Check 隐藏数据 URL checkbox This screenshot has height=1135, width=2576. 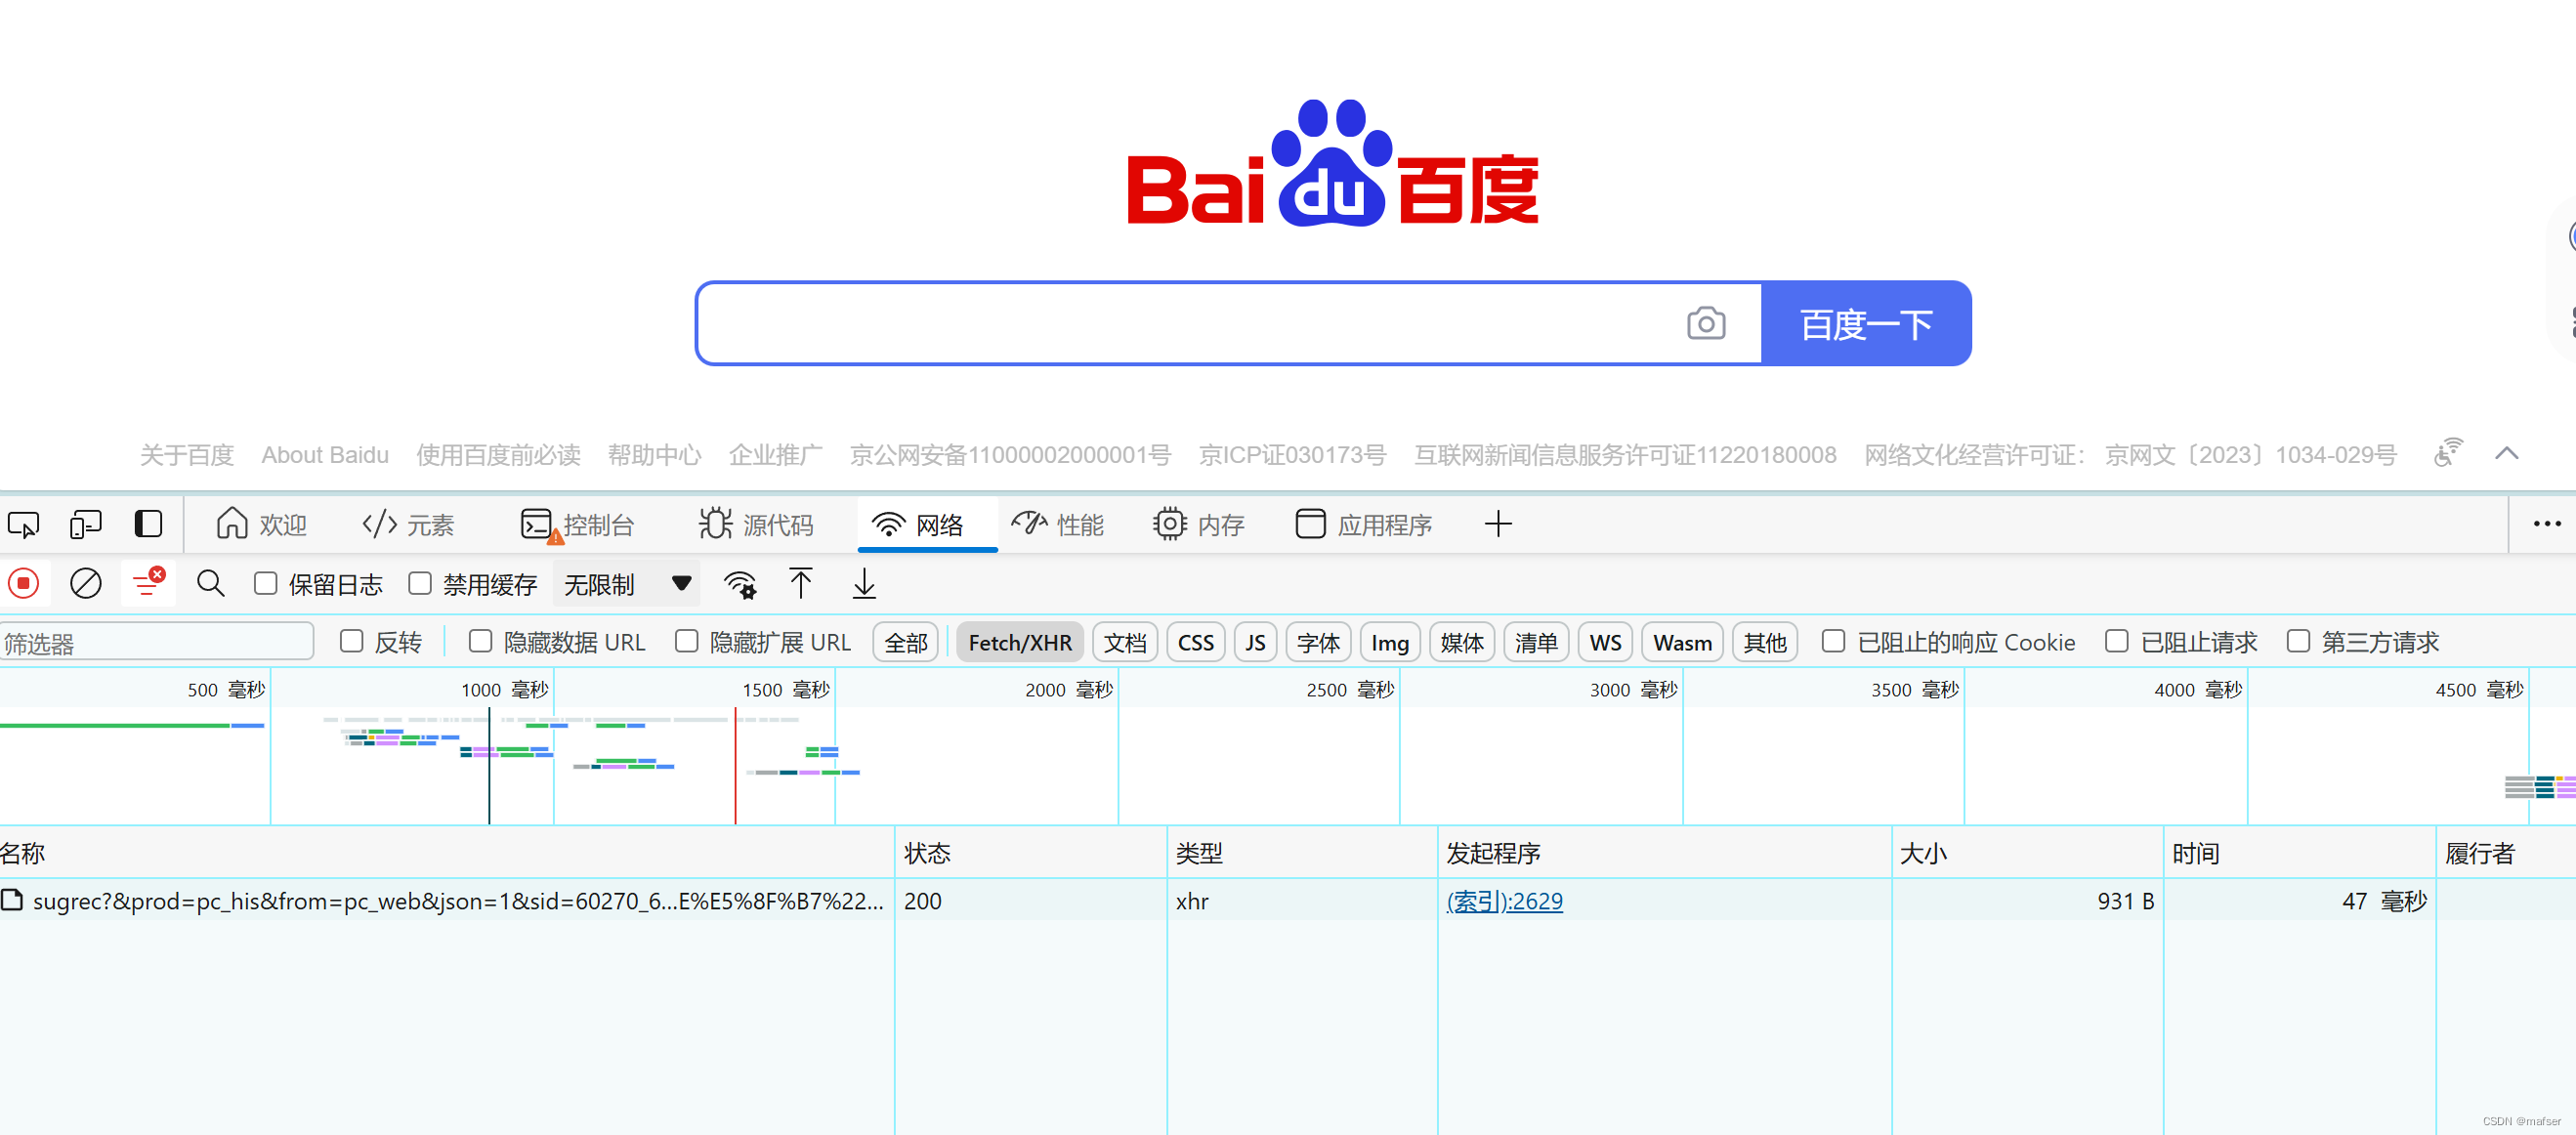[480, 641]
